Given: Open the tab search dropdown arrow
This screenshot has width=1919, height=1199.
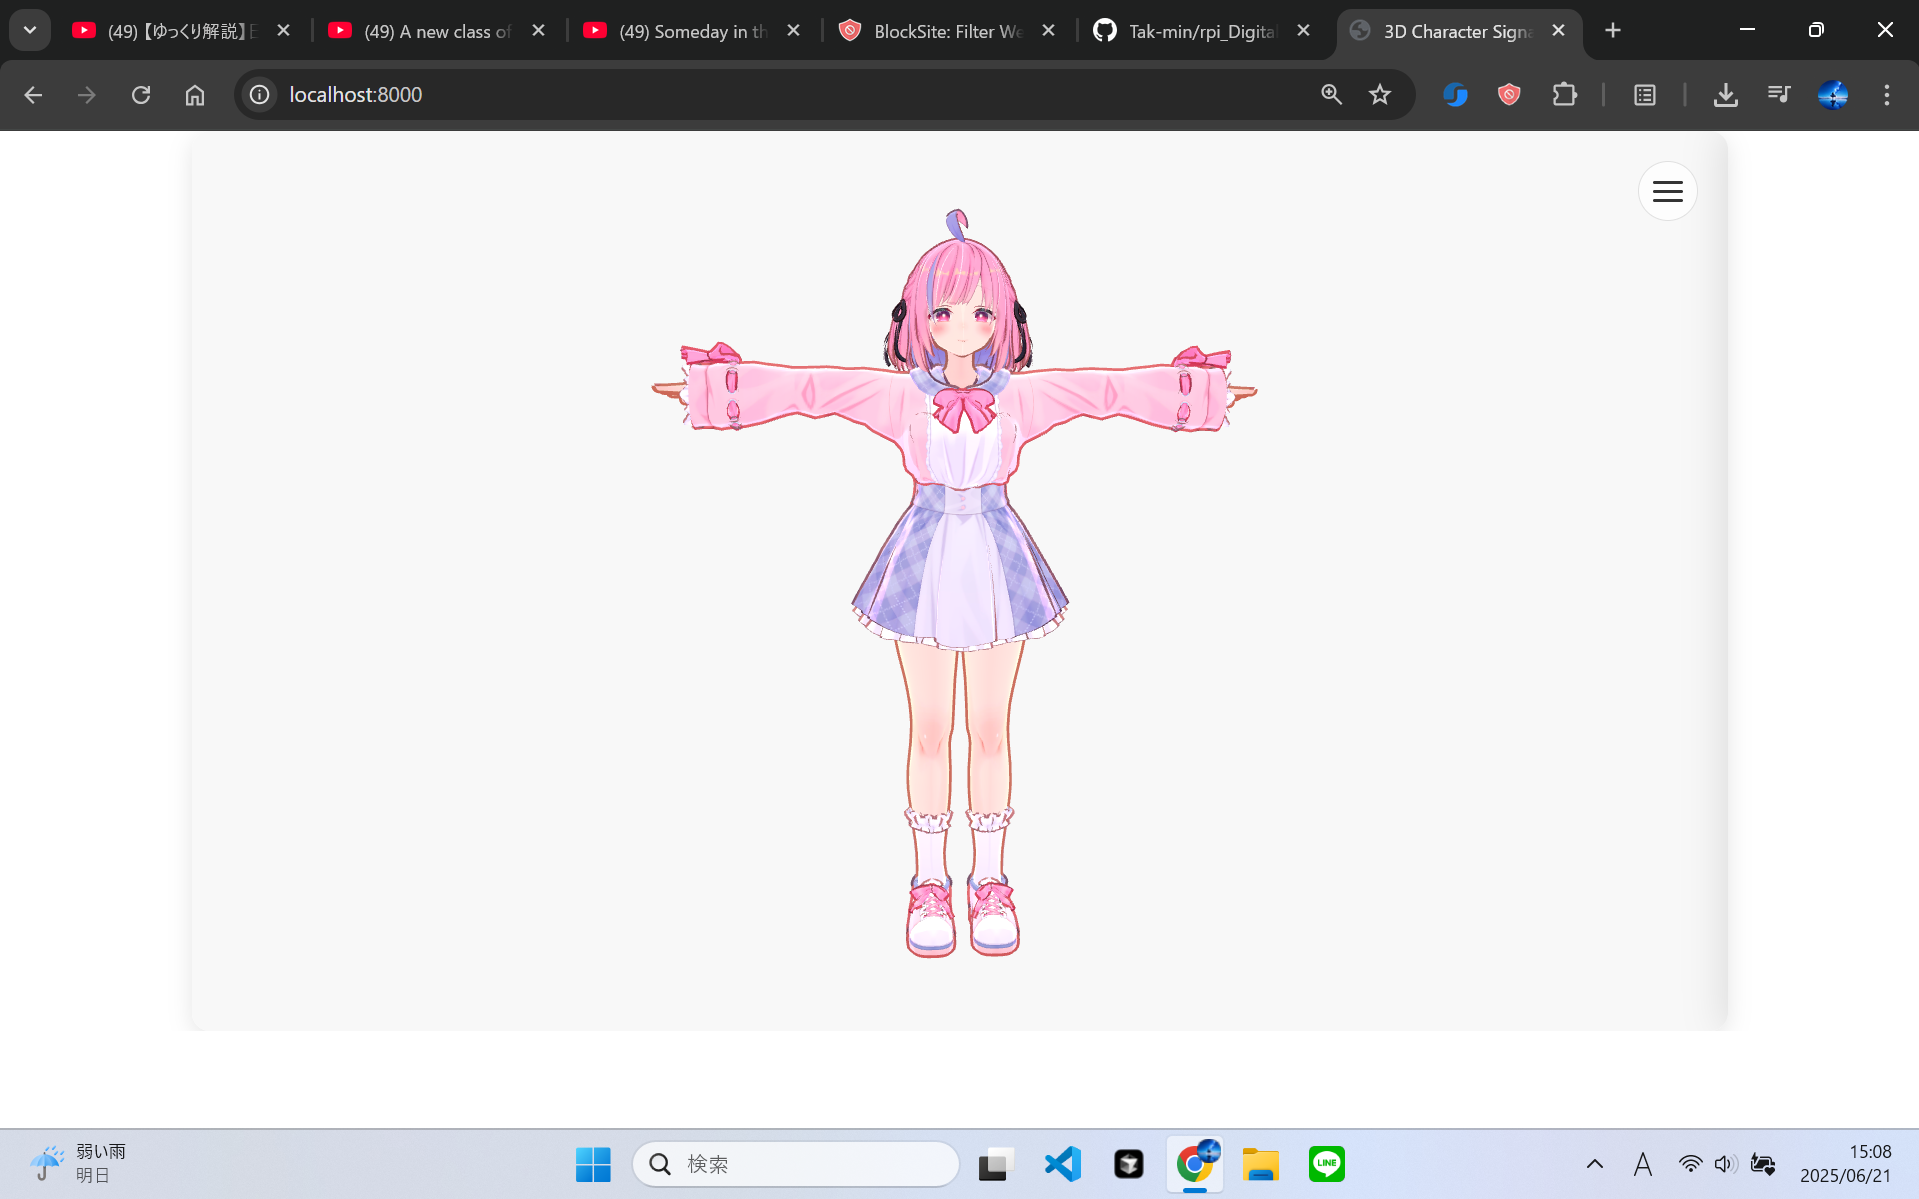Looking at the screenshot, I should [x=29, y=30].
